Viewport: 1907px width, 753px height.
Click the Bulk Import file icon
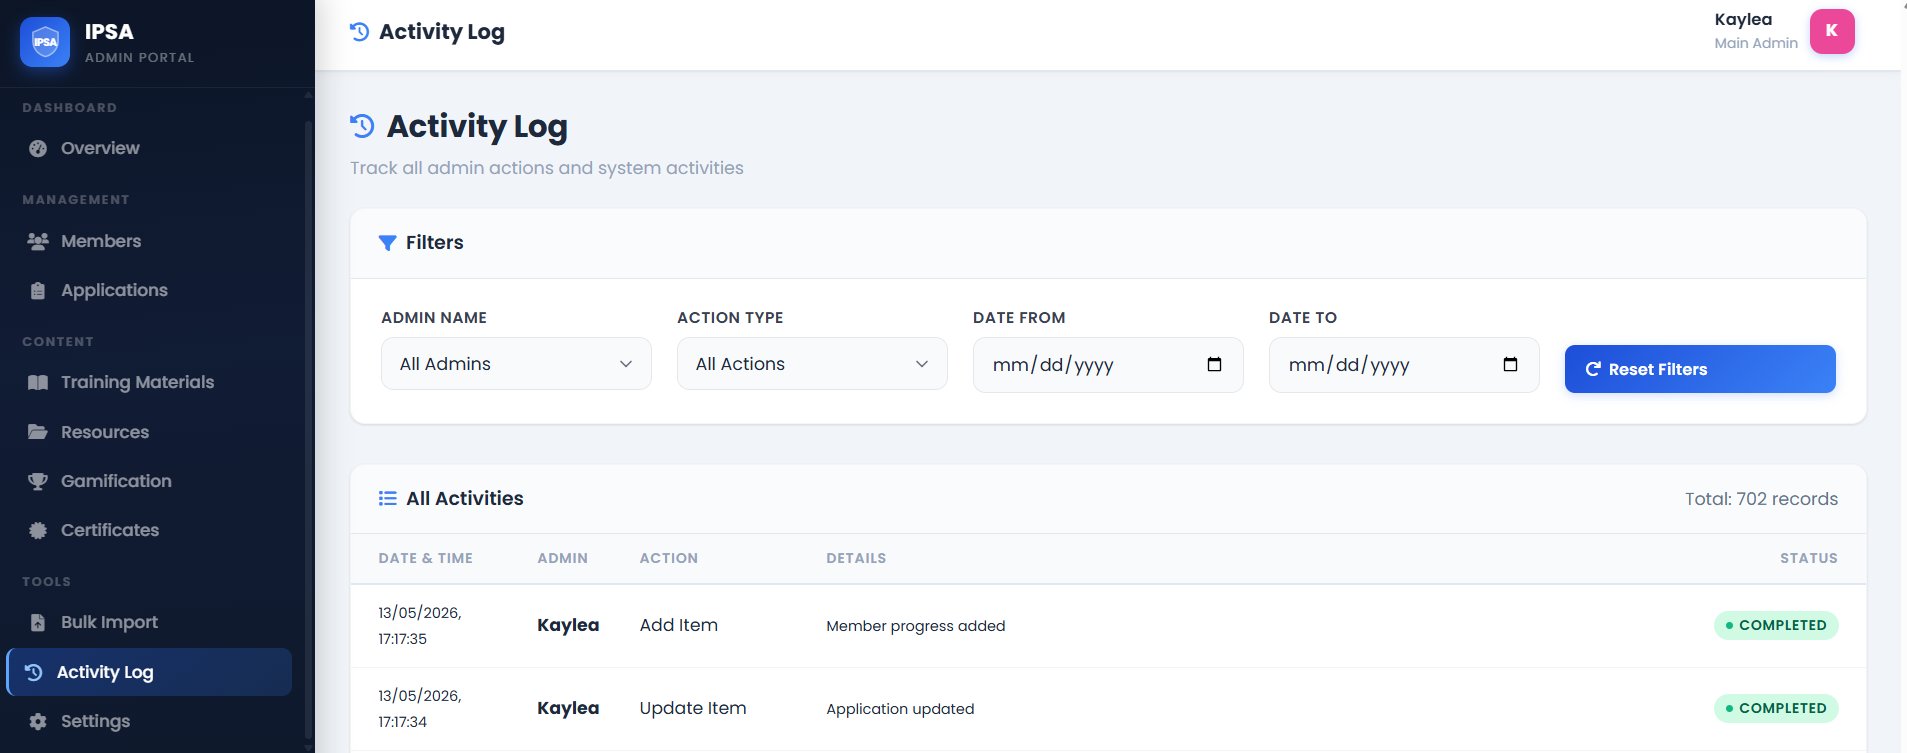(x=38, y=622)
